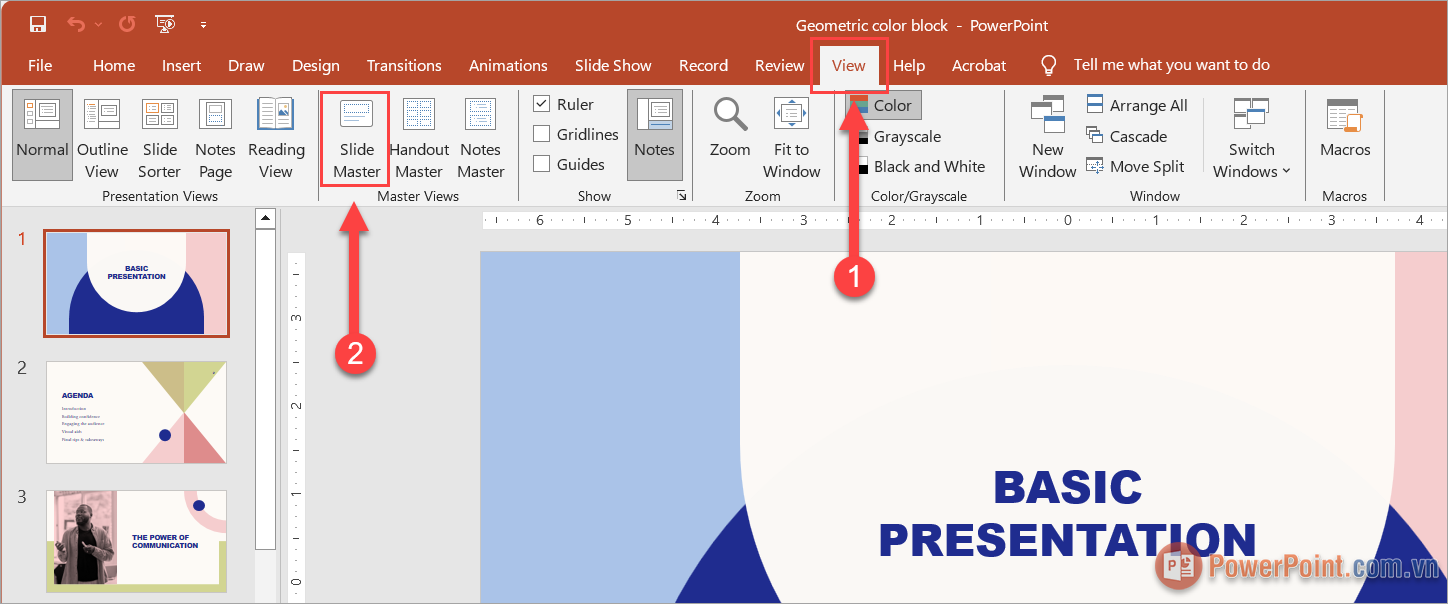The height and width of the screenshot is (604, 1448).
Task: Switch to the Review tab
Action: click(780, 66)
